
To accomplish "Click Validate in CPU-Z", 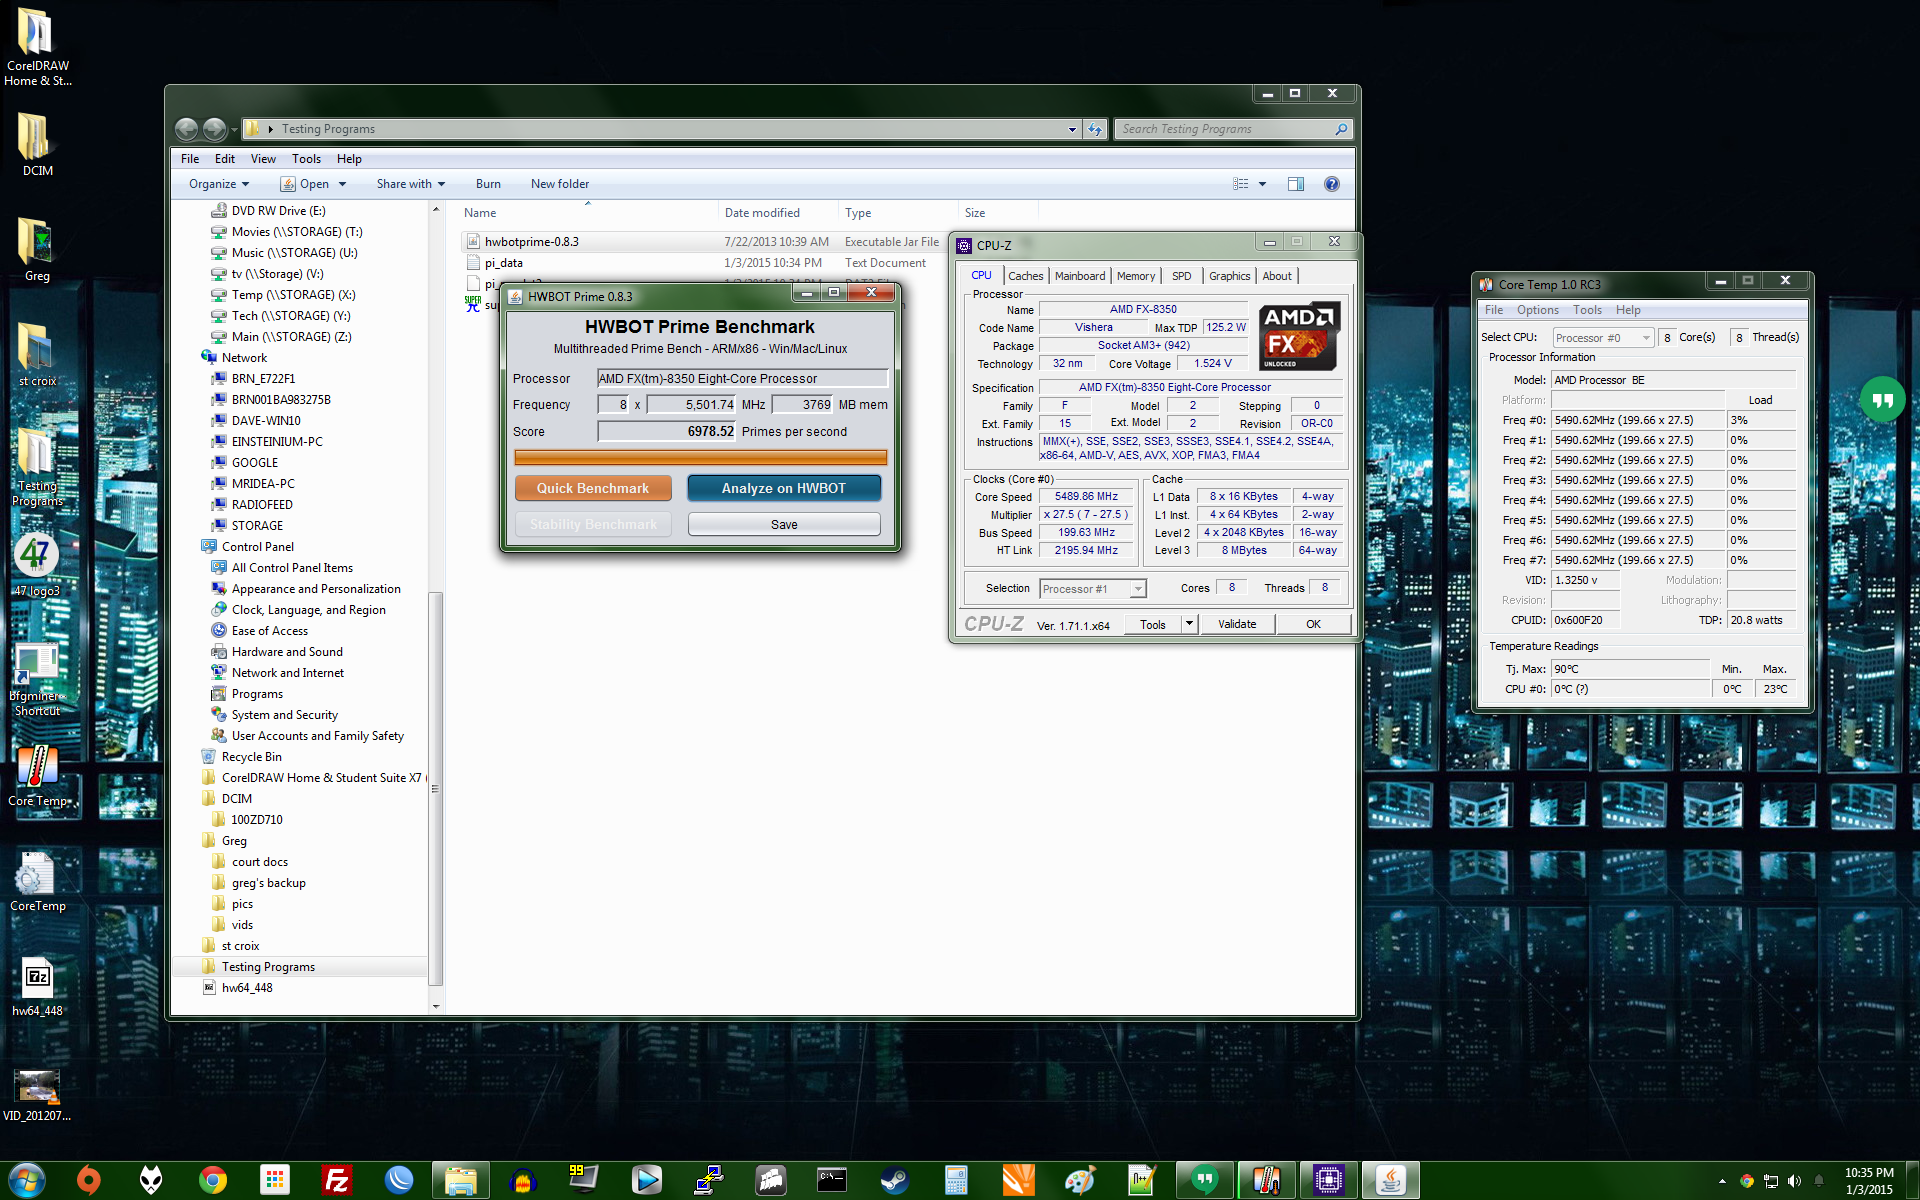I will click(x=1237, y=624).
